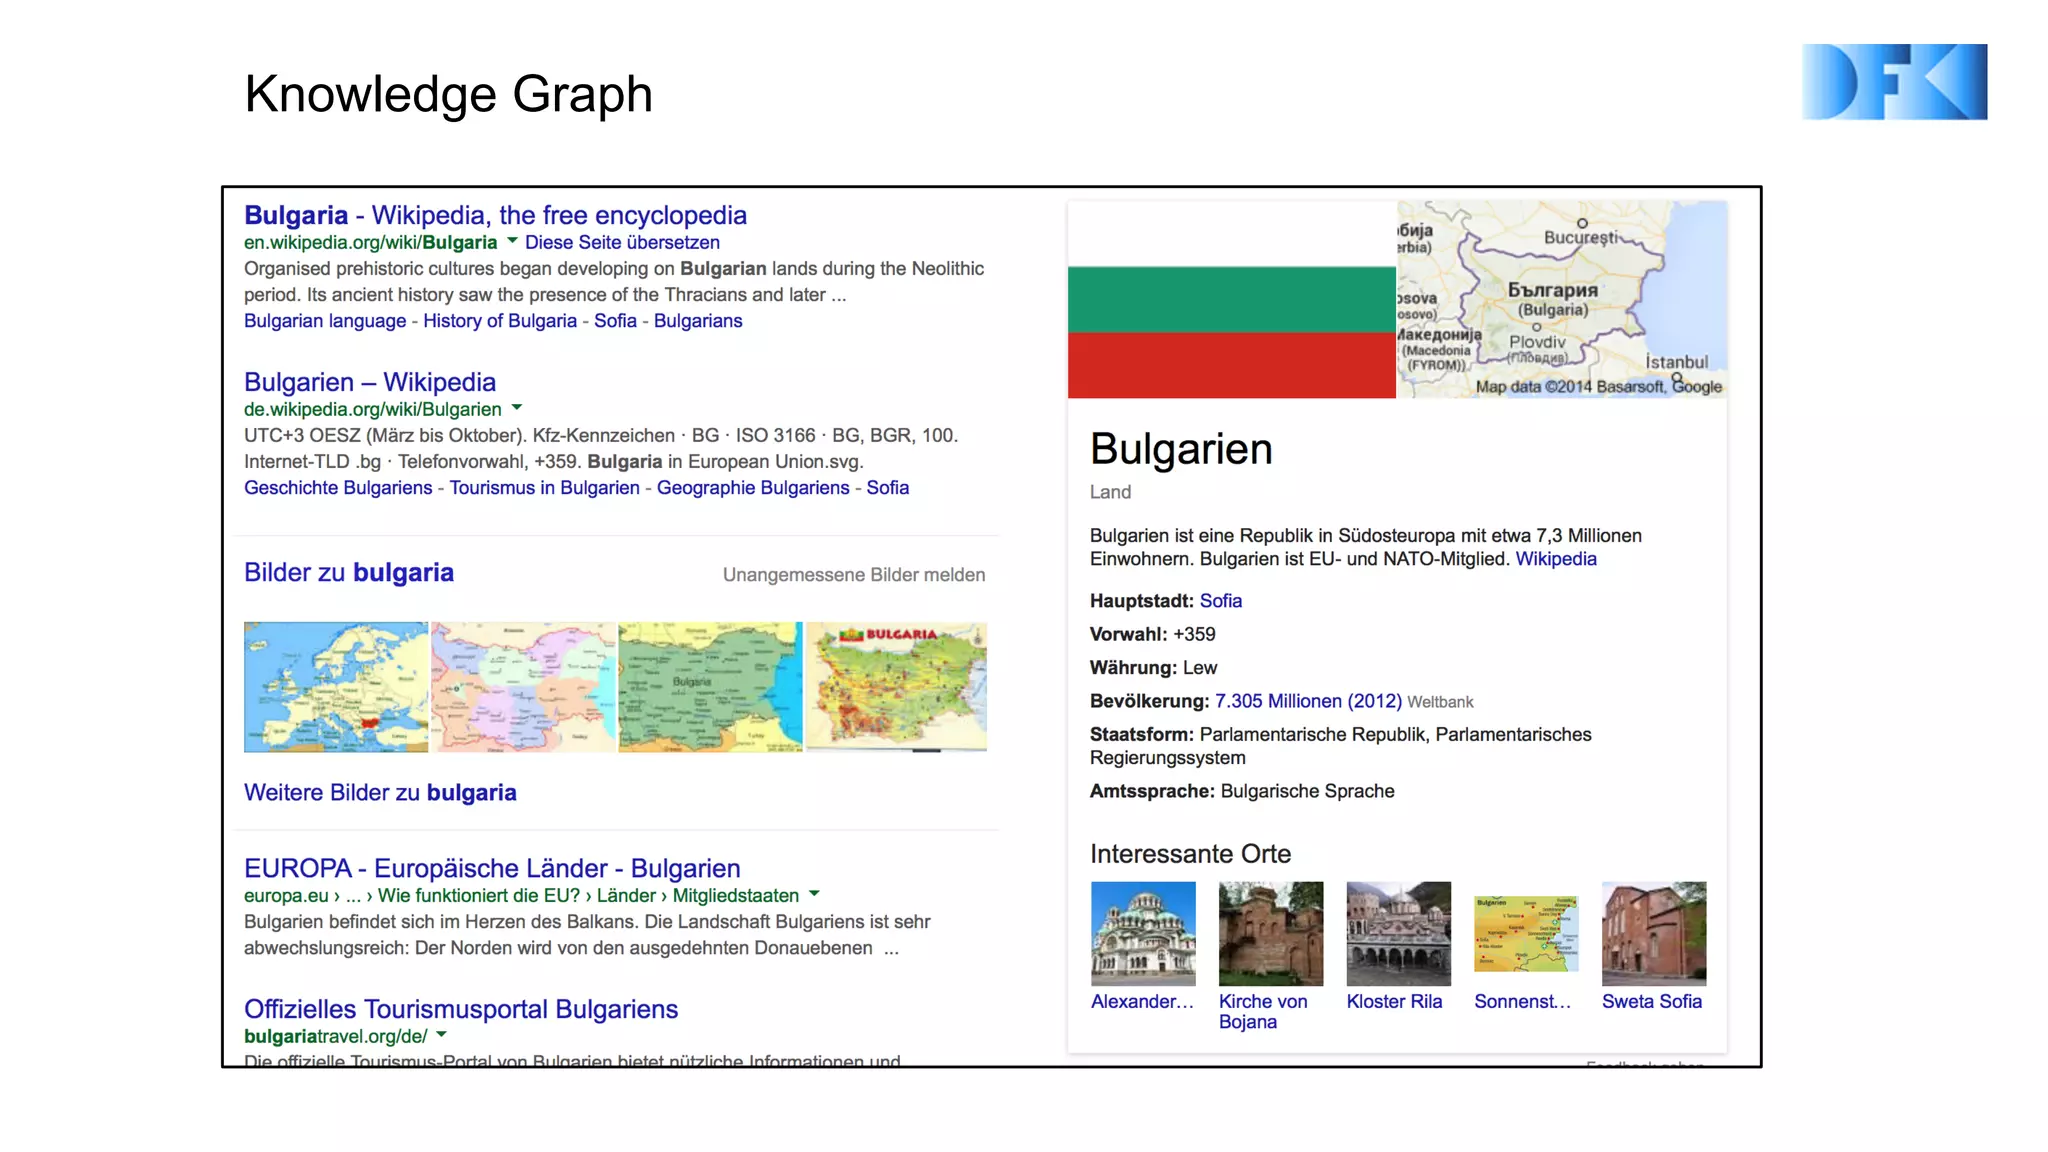This screenshot has width=2048, height=1152.
Task: Follow the Wikipedia link in knowledge panel description
Action: click(1556, 559)
